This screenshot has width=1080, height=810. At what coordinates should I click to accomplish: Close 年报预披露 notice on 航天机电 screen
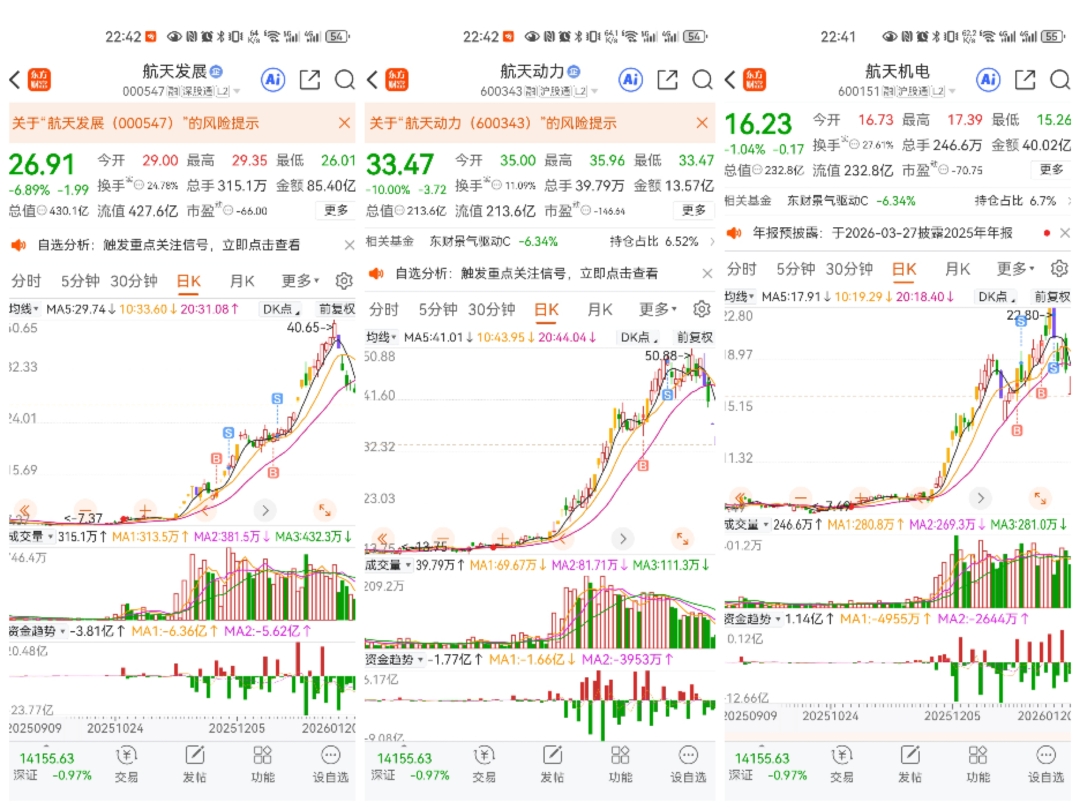pyautogui.click(x=1065, y=233)
